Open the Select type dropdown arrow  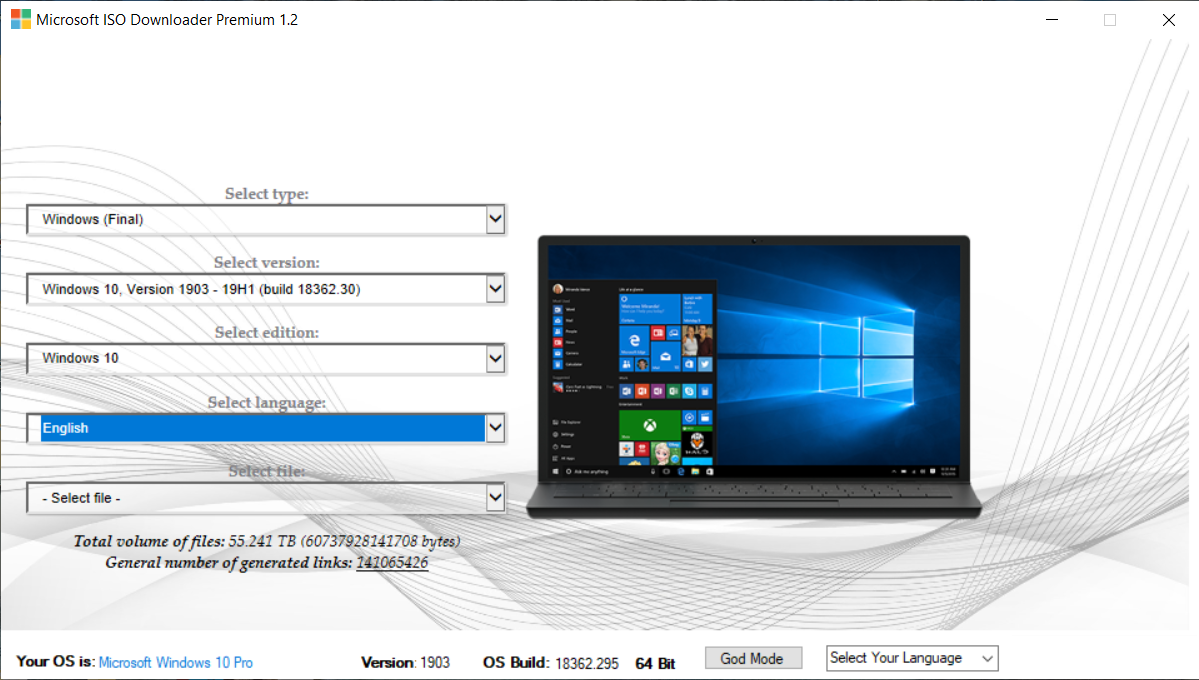pyautogui.click(x=496, y=220)
